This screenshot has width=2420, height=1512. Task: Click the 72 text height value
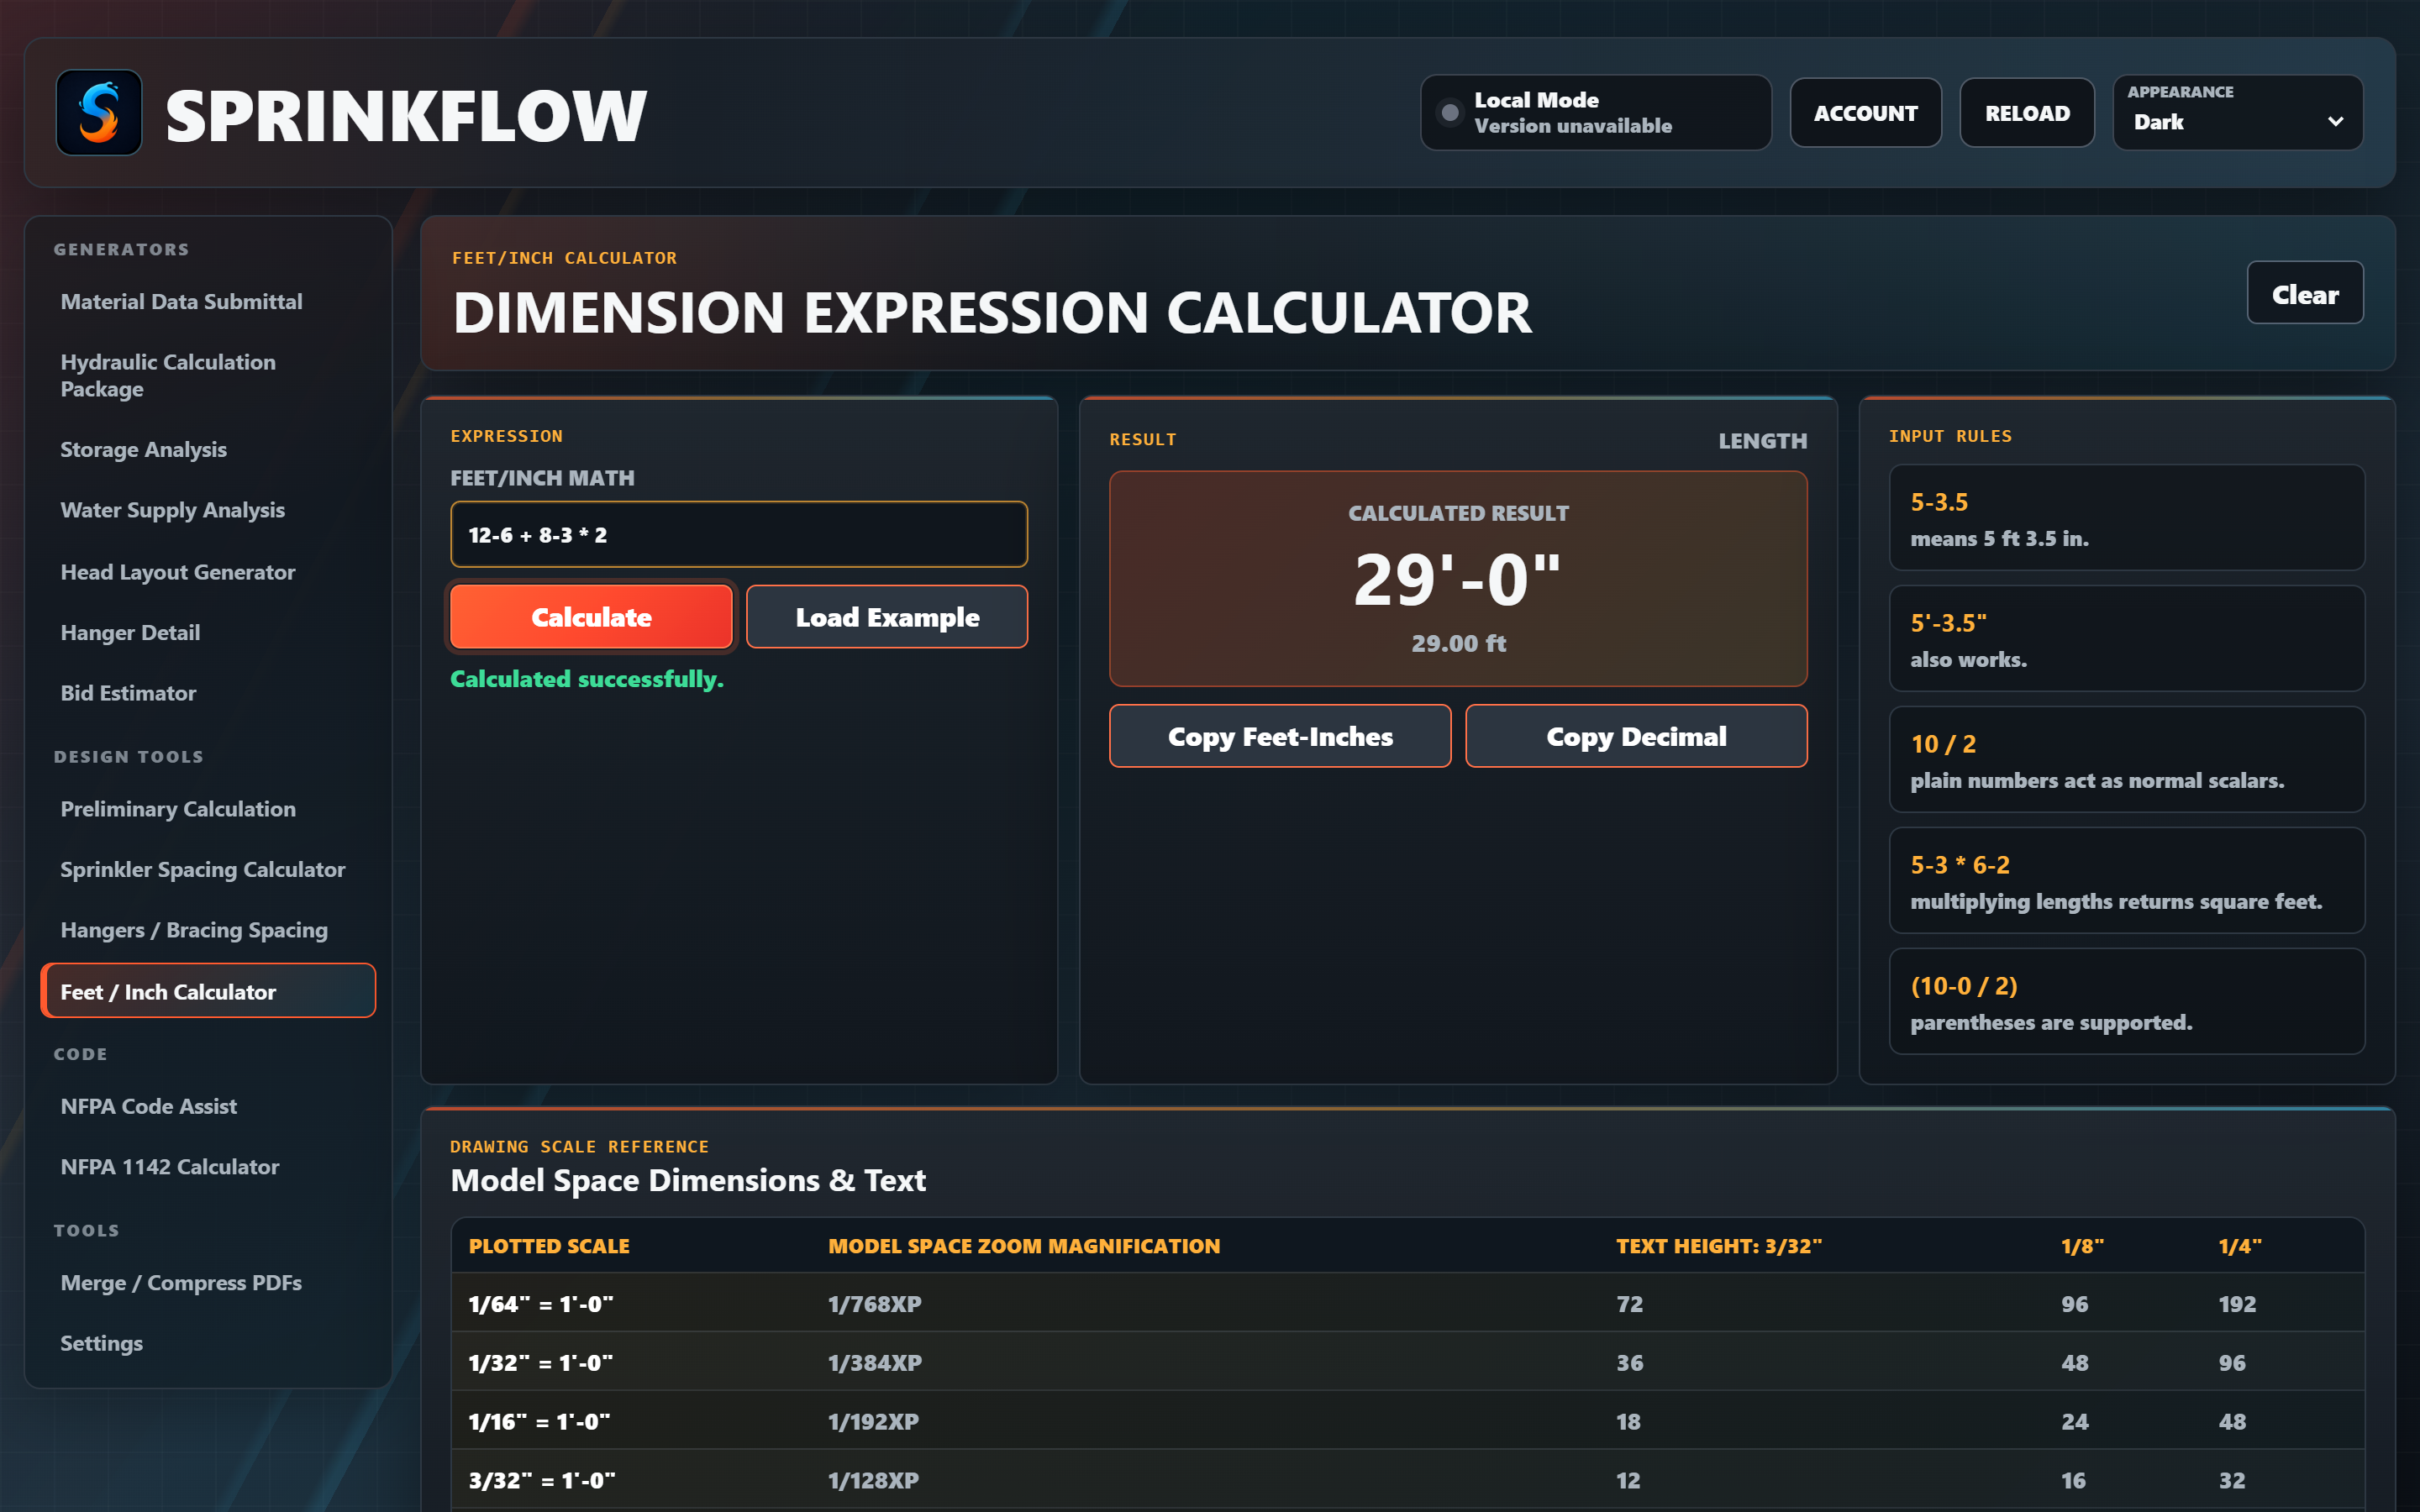click(1629, 1303)
